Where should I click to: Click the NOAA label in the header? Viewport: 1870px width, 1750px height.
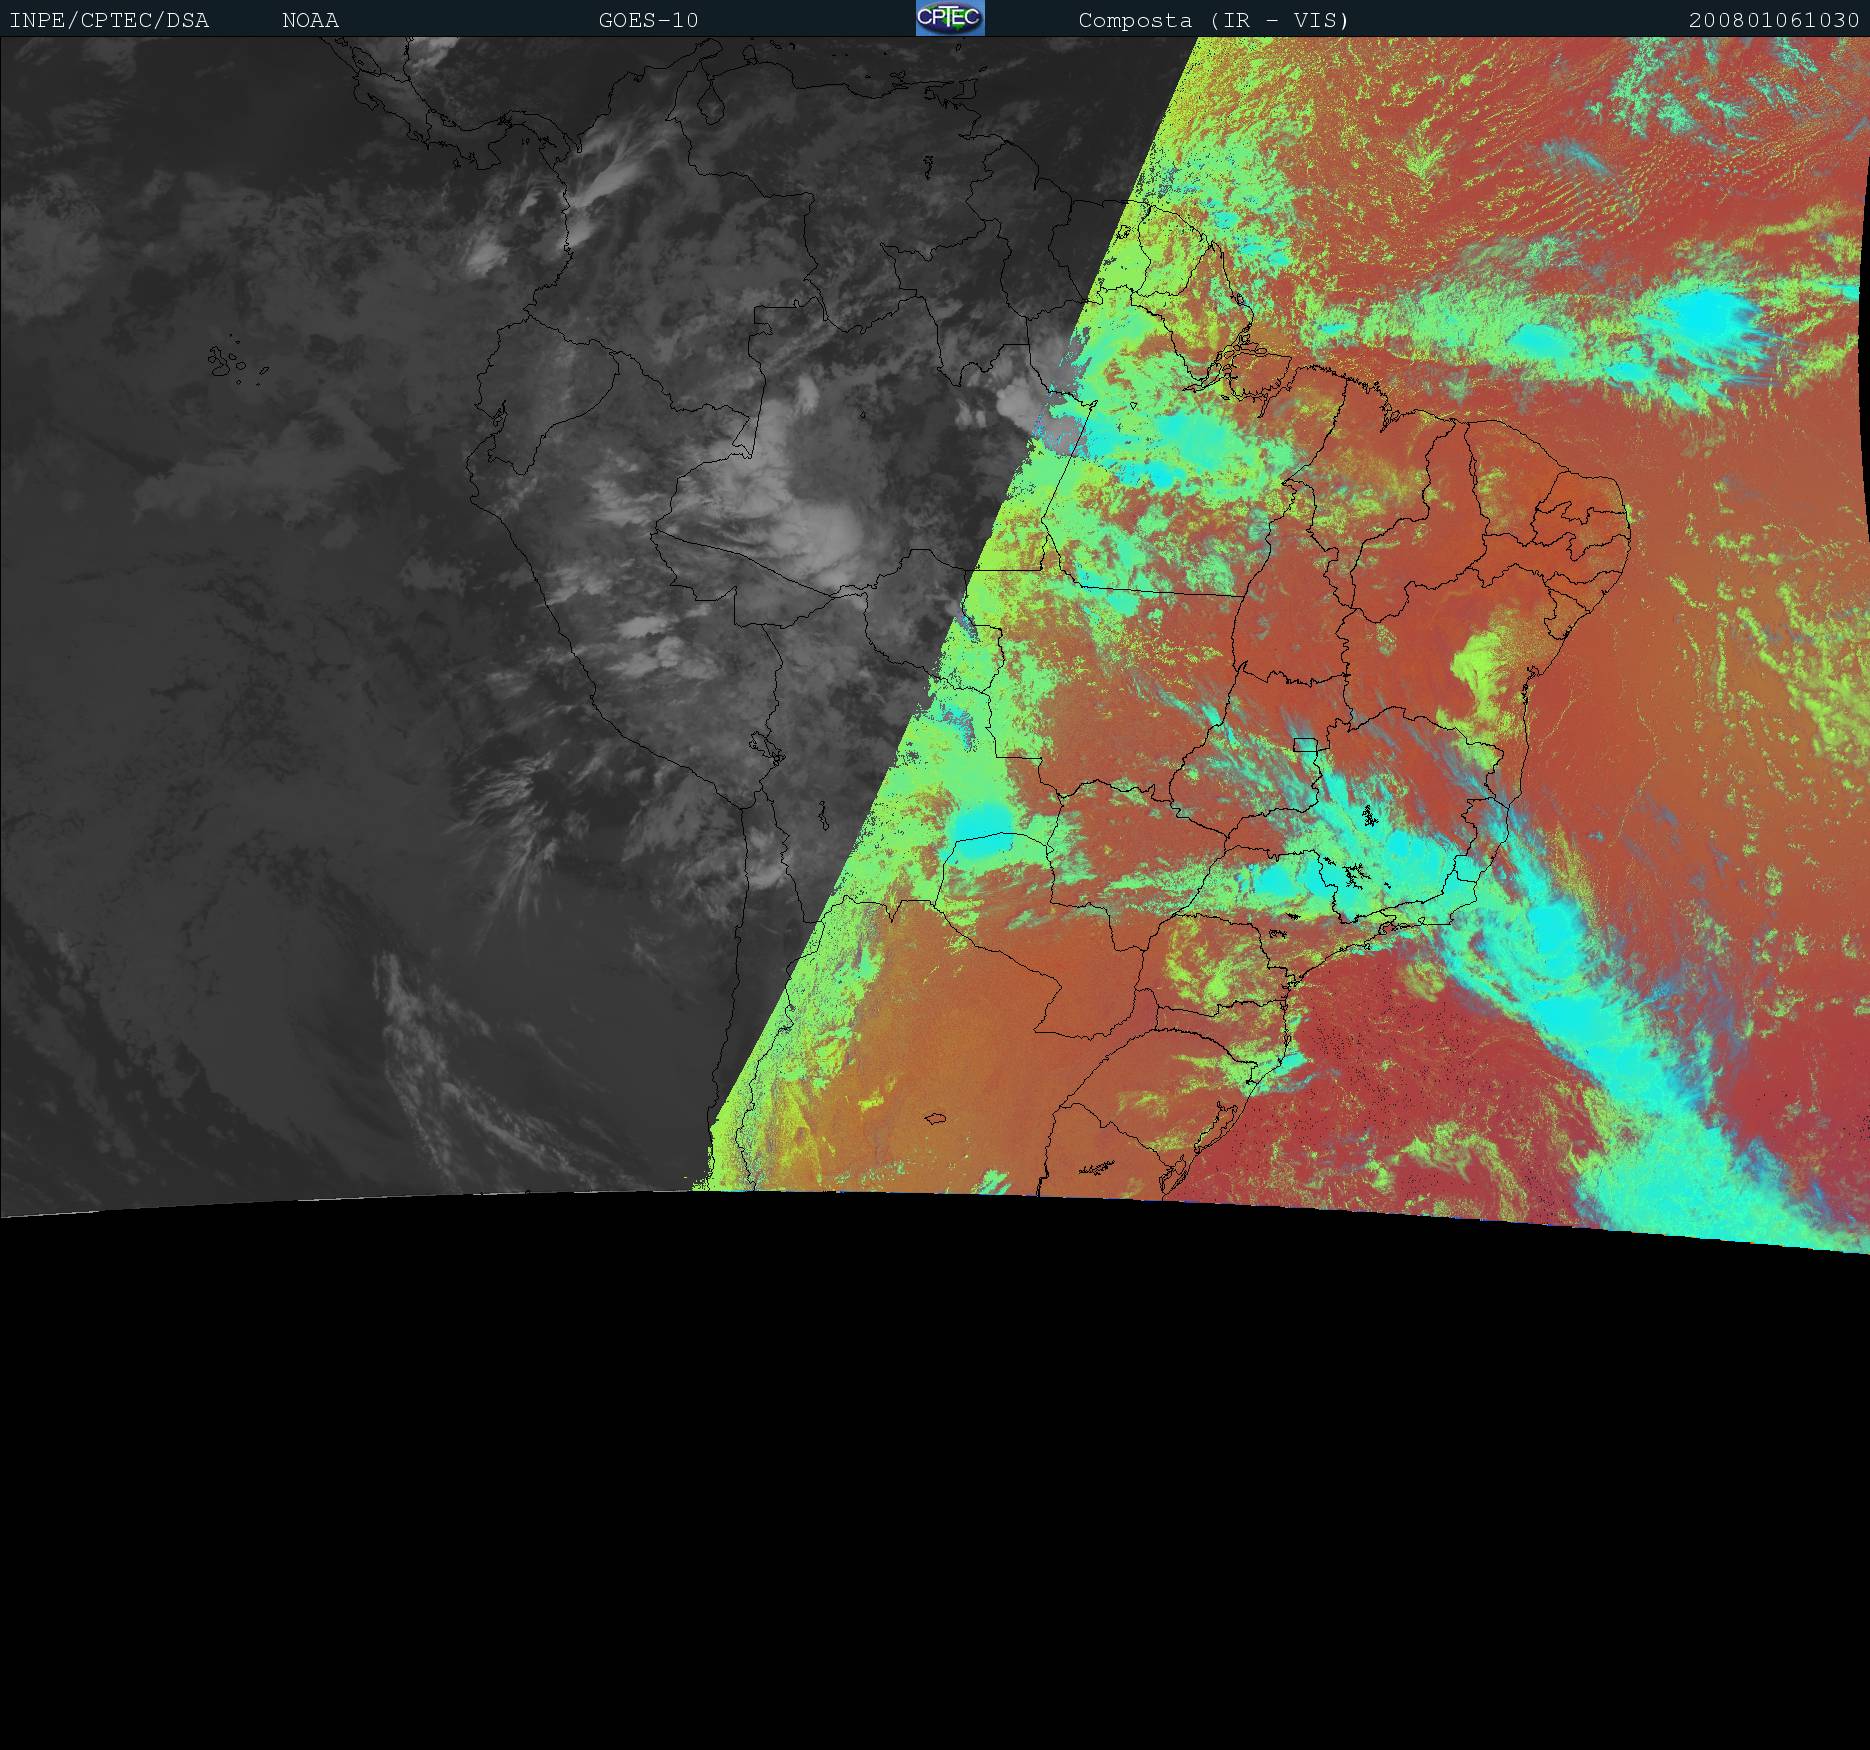pos(310,20)
